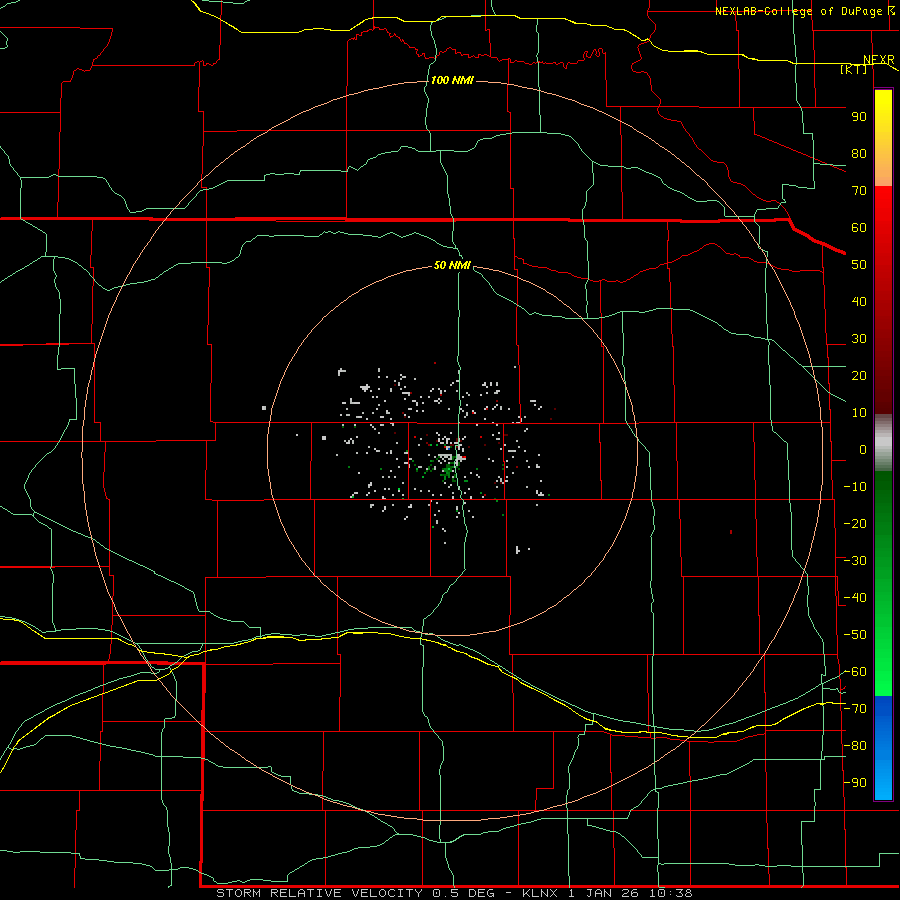Click the "-50" scale value
Viewport: 900px width, 900px height.
[855, 635]
